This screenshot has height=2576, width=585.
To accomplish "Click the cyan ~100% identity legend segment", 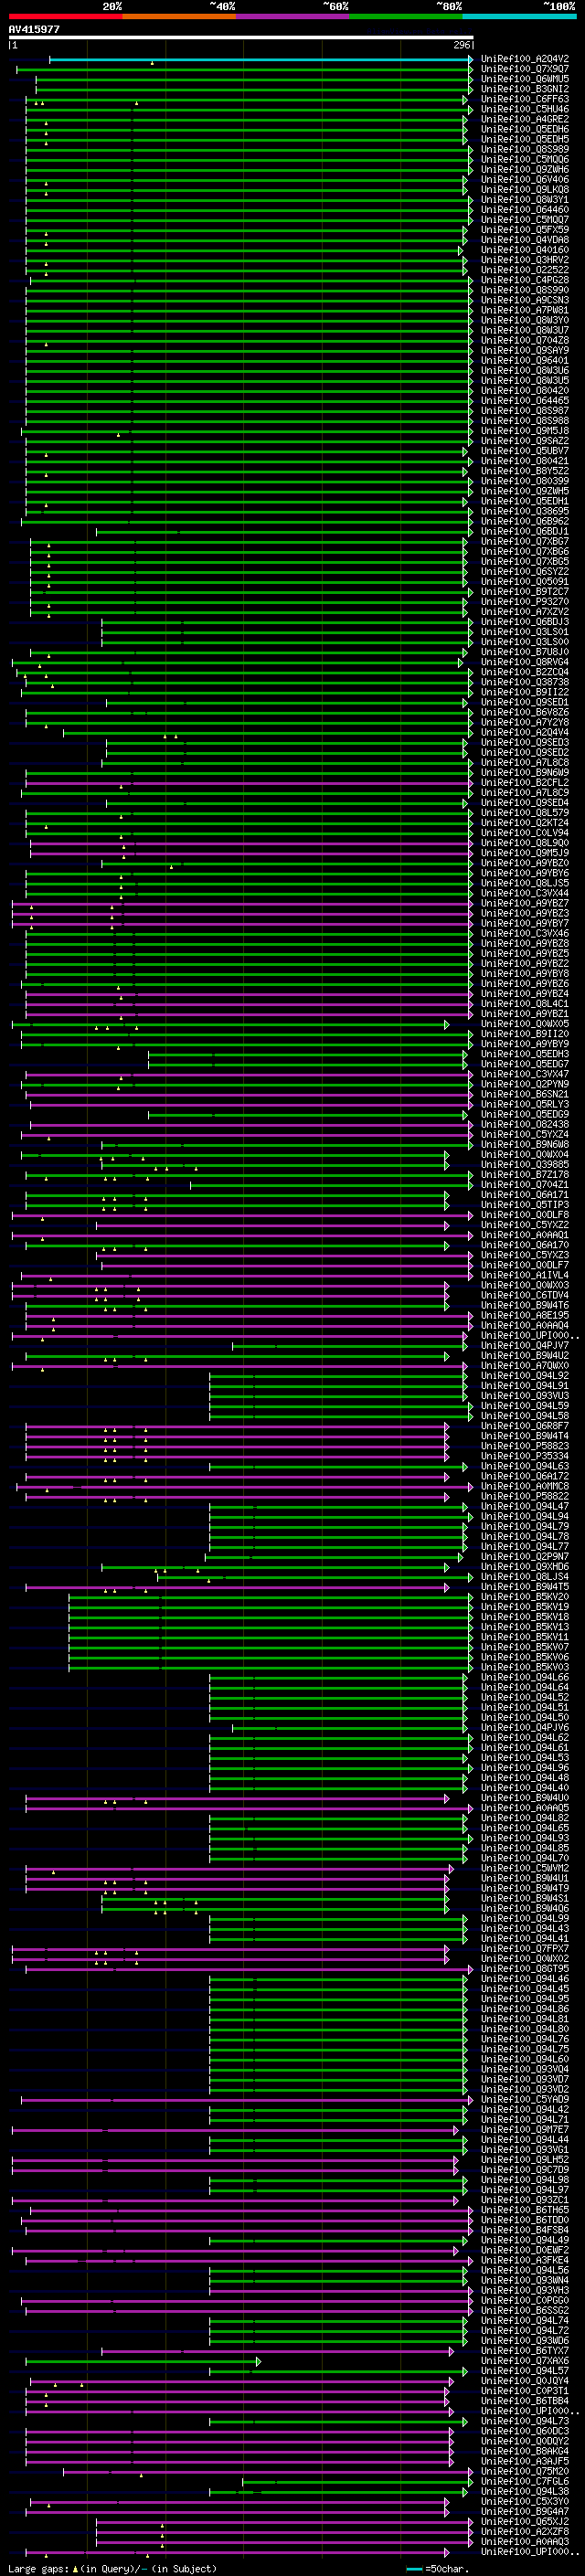I will tap(519, 16).
